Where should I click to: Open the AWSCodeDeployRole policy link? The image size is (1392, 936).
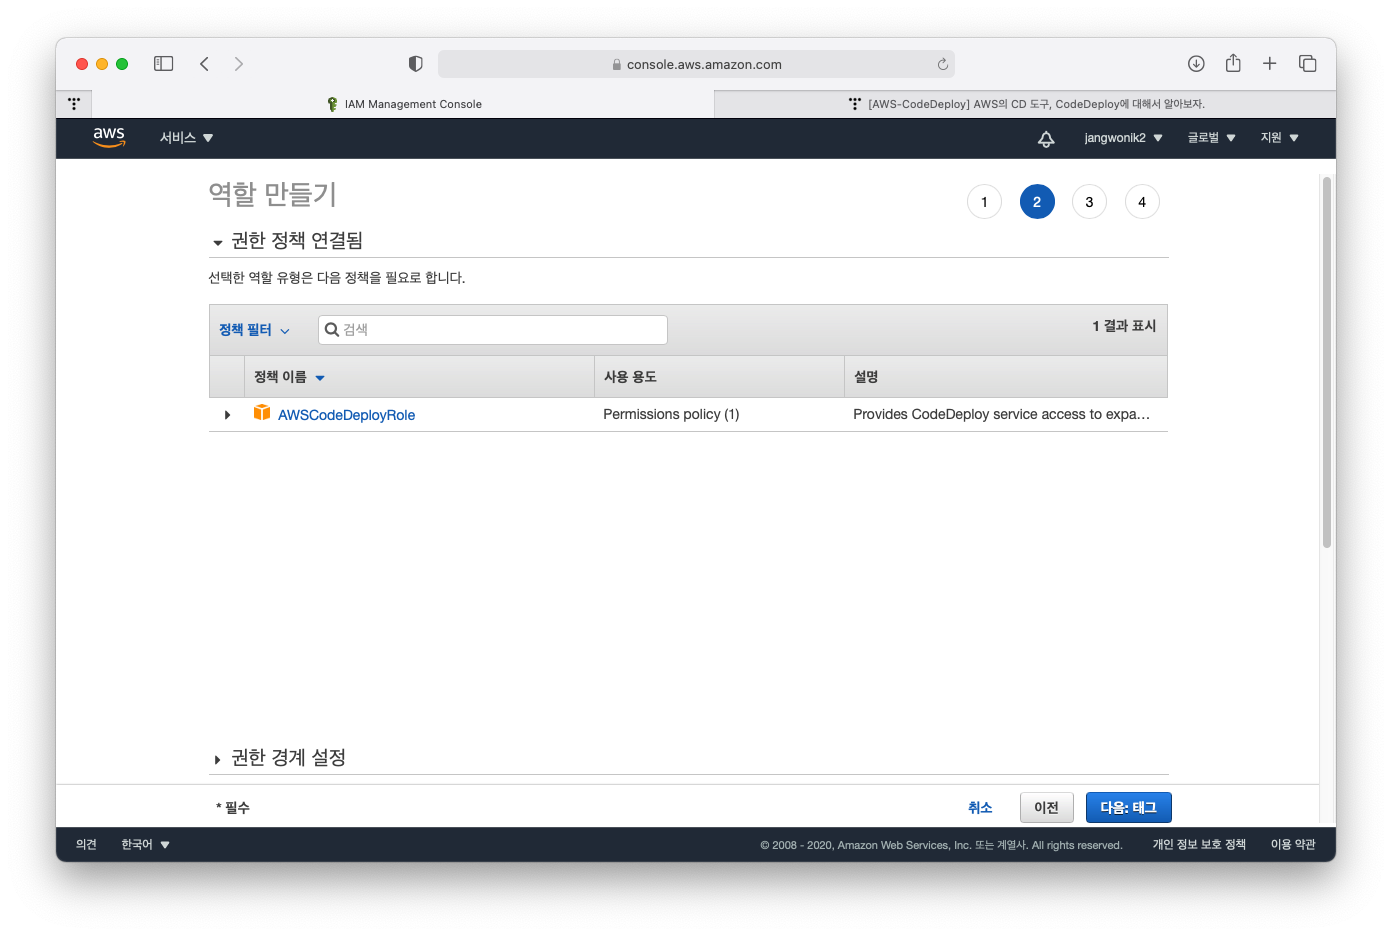point(346,415)
